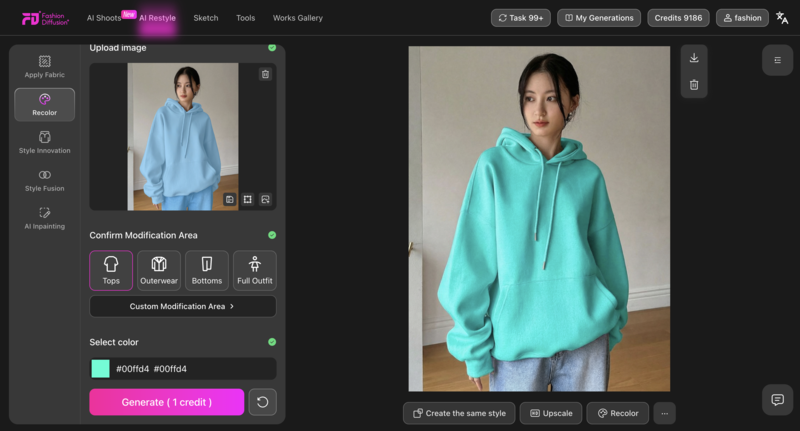Click the crop frame icon on uploaded image
This screenshot has height=431, width=800.
[247, 199]
